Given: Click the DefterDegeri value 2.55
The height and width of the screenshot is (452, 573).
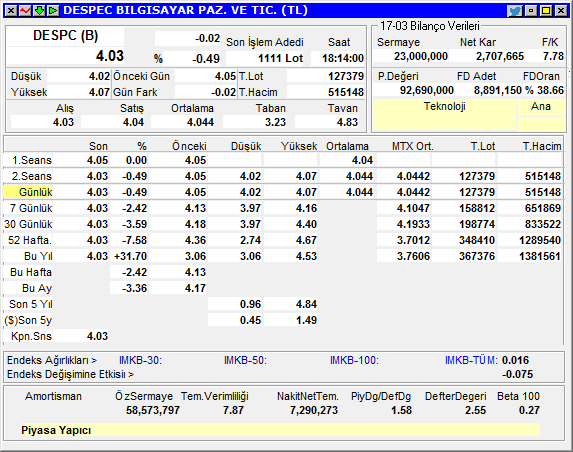Looking at the screenshot, I should pyautogui.click(x=475, y=410).
